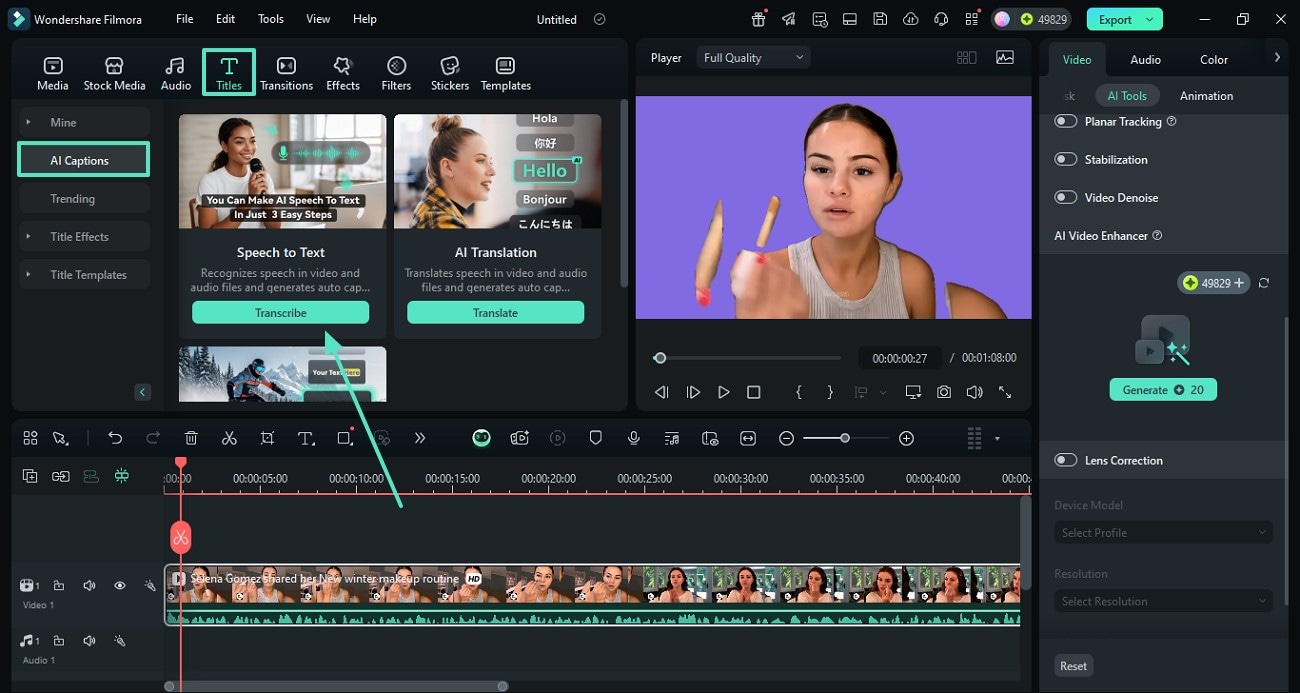Screen dimensions: 1300x693
Task: Click the text tool icon in toolbar
Action: pos(306,438)
